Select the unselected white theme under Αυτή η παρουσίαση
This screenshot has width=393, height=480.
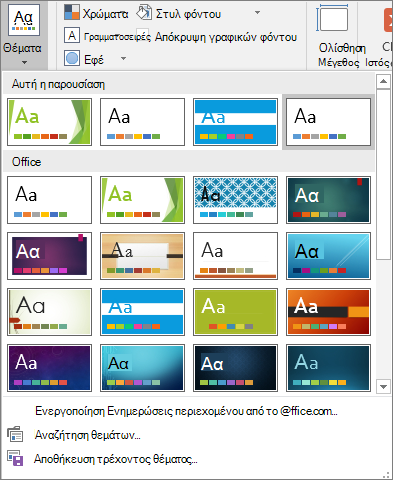[142, 122]
